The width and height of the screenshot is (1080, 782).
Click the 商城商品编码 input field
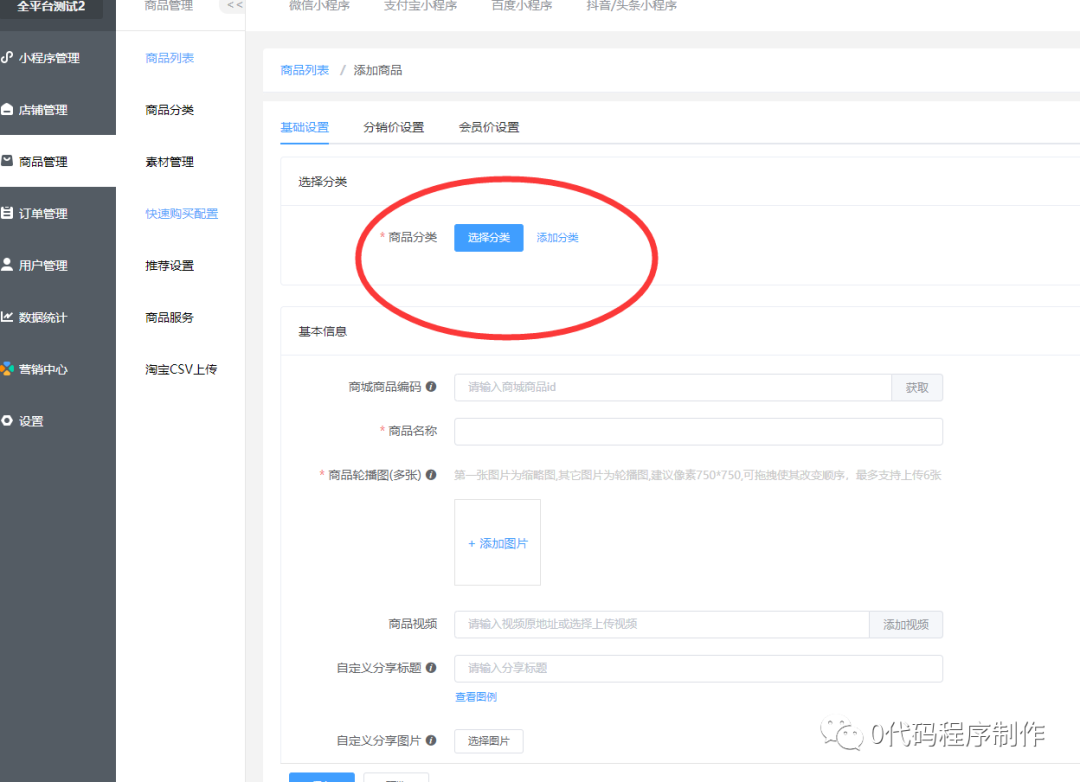pos(673,387)
